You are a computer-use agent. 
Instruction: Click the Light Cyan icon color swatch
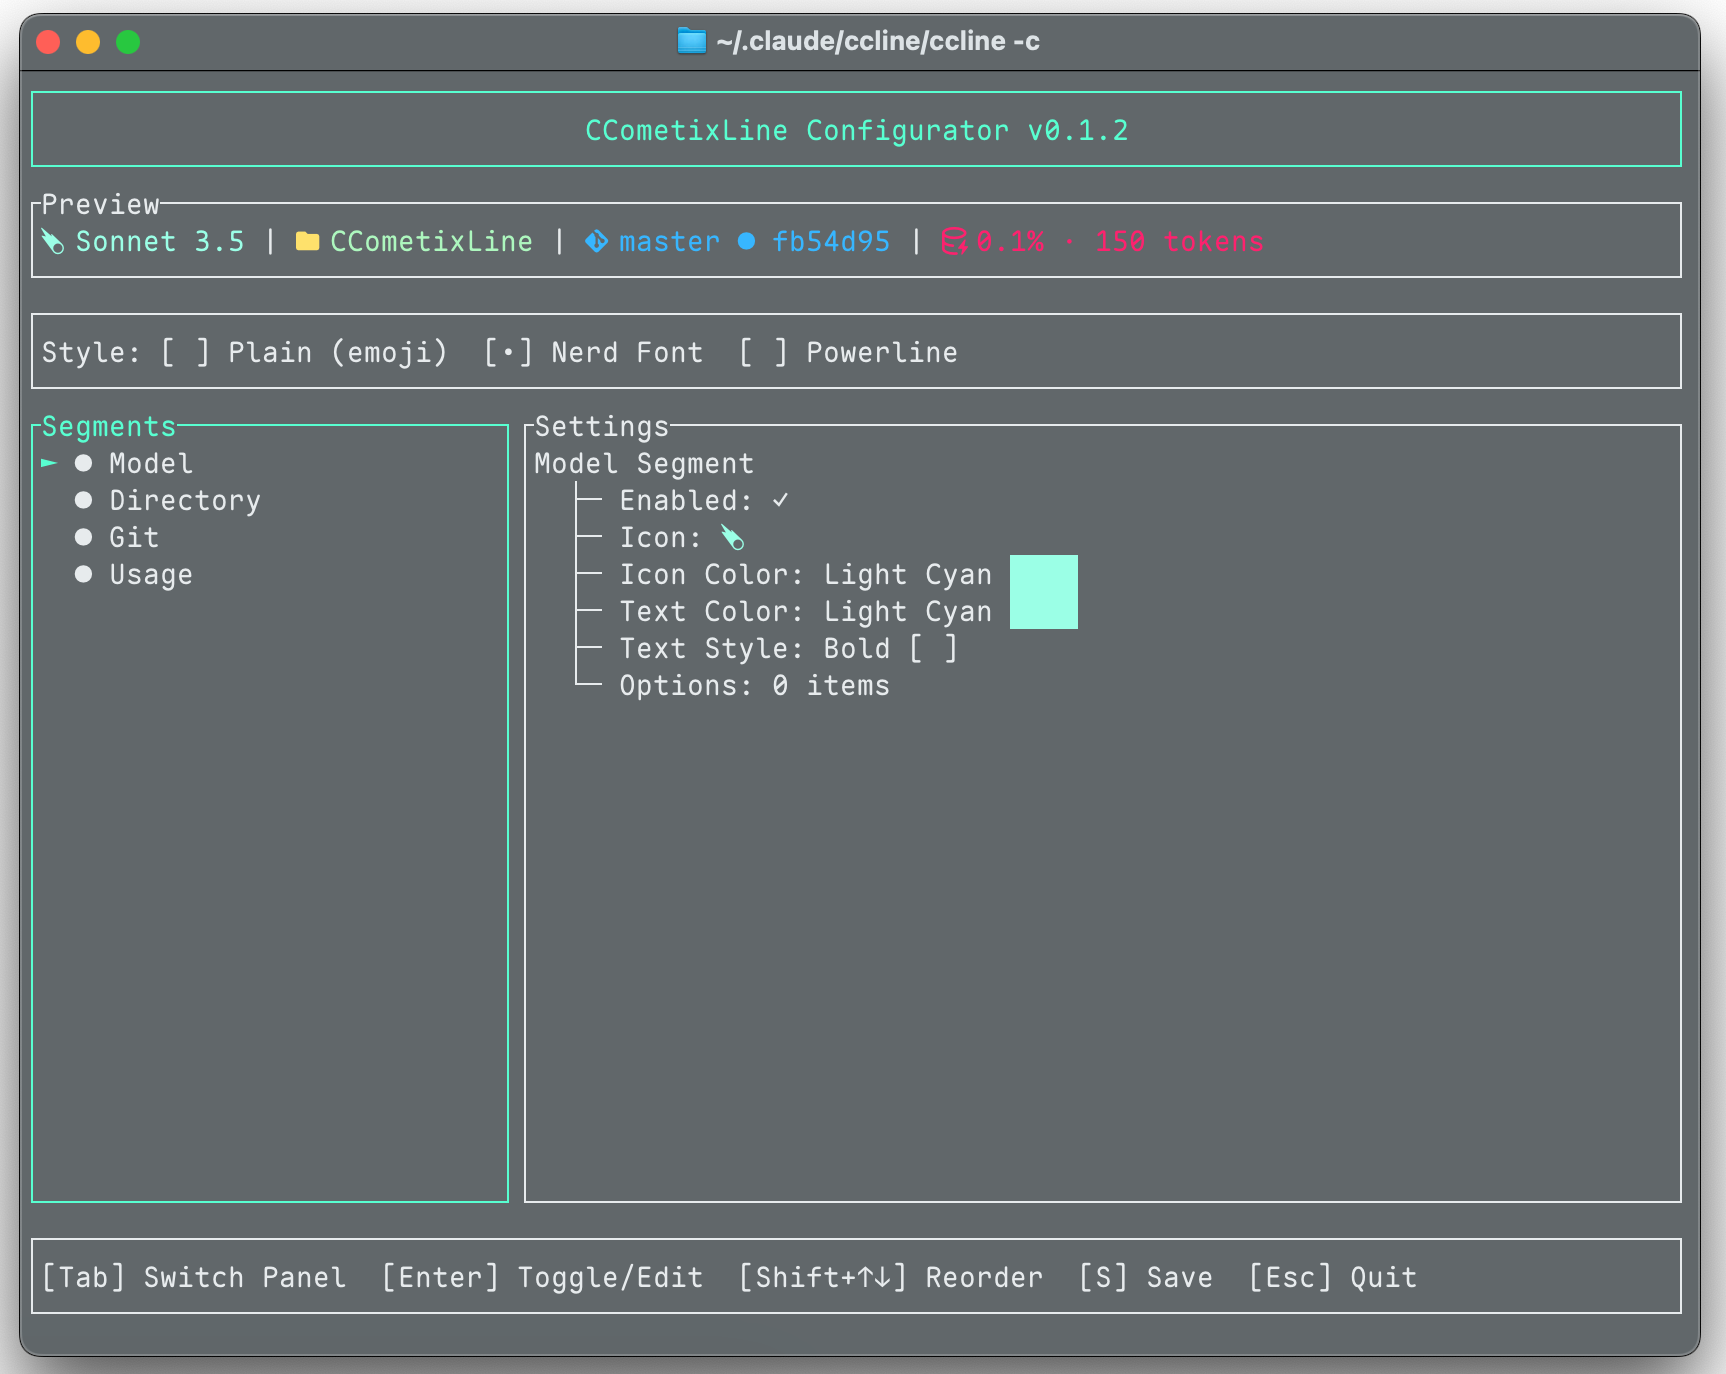pyautogui.click(x=1044, y=574)
